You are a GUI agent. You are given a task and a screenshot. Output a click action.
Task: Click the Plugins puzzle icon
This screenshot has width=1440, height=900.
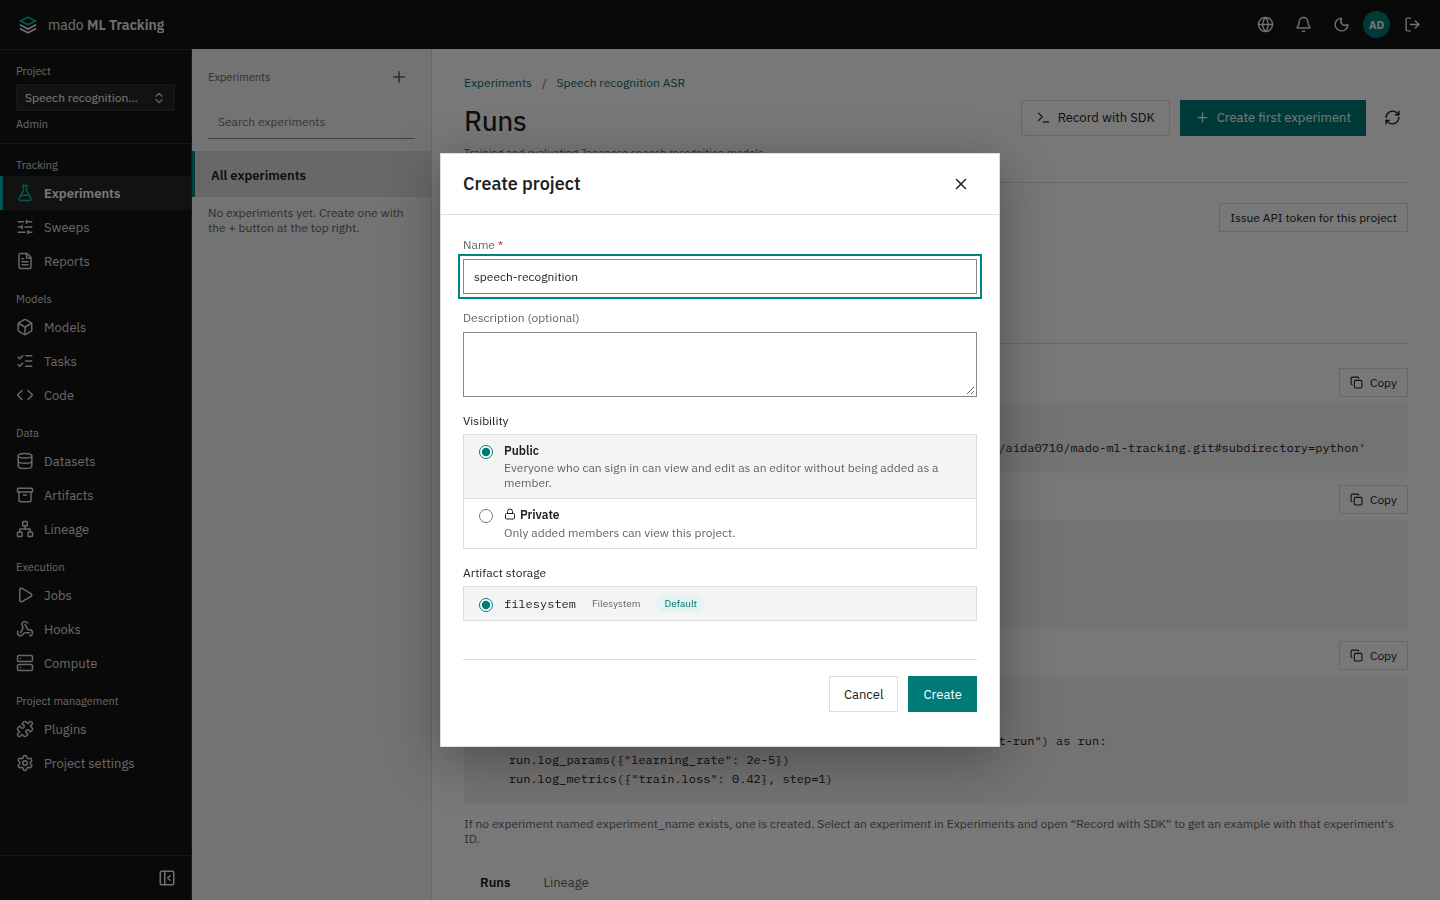pos(25,729)
